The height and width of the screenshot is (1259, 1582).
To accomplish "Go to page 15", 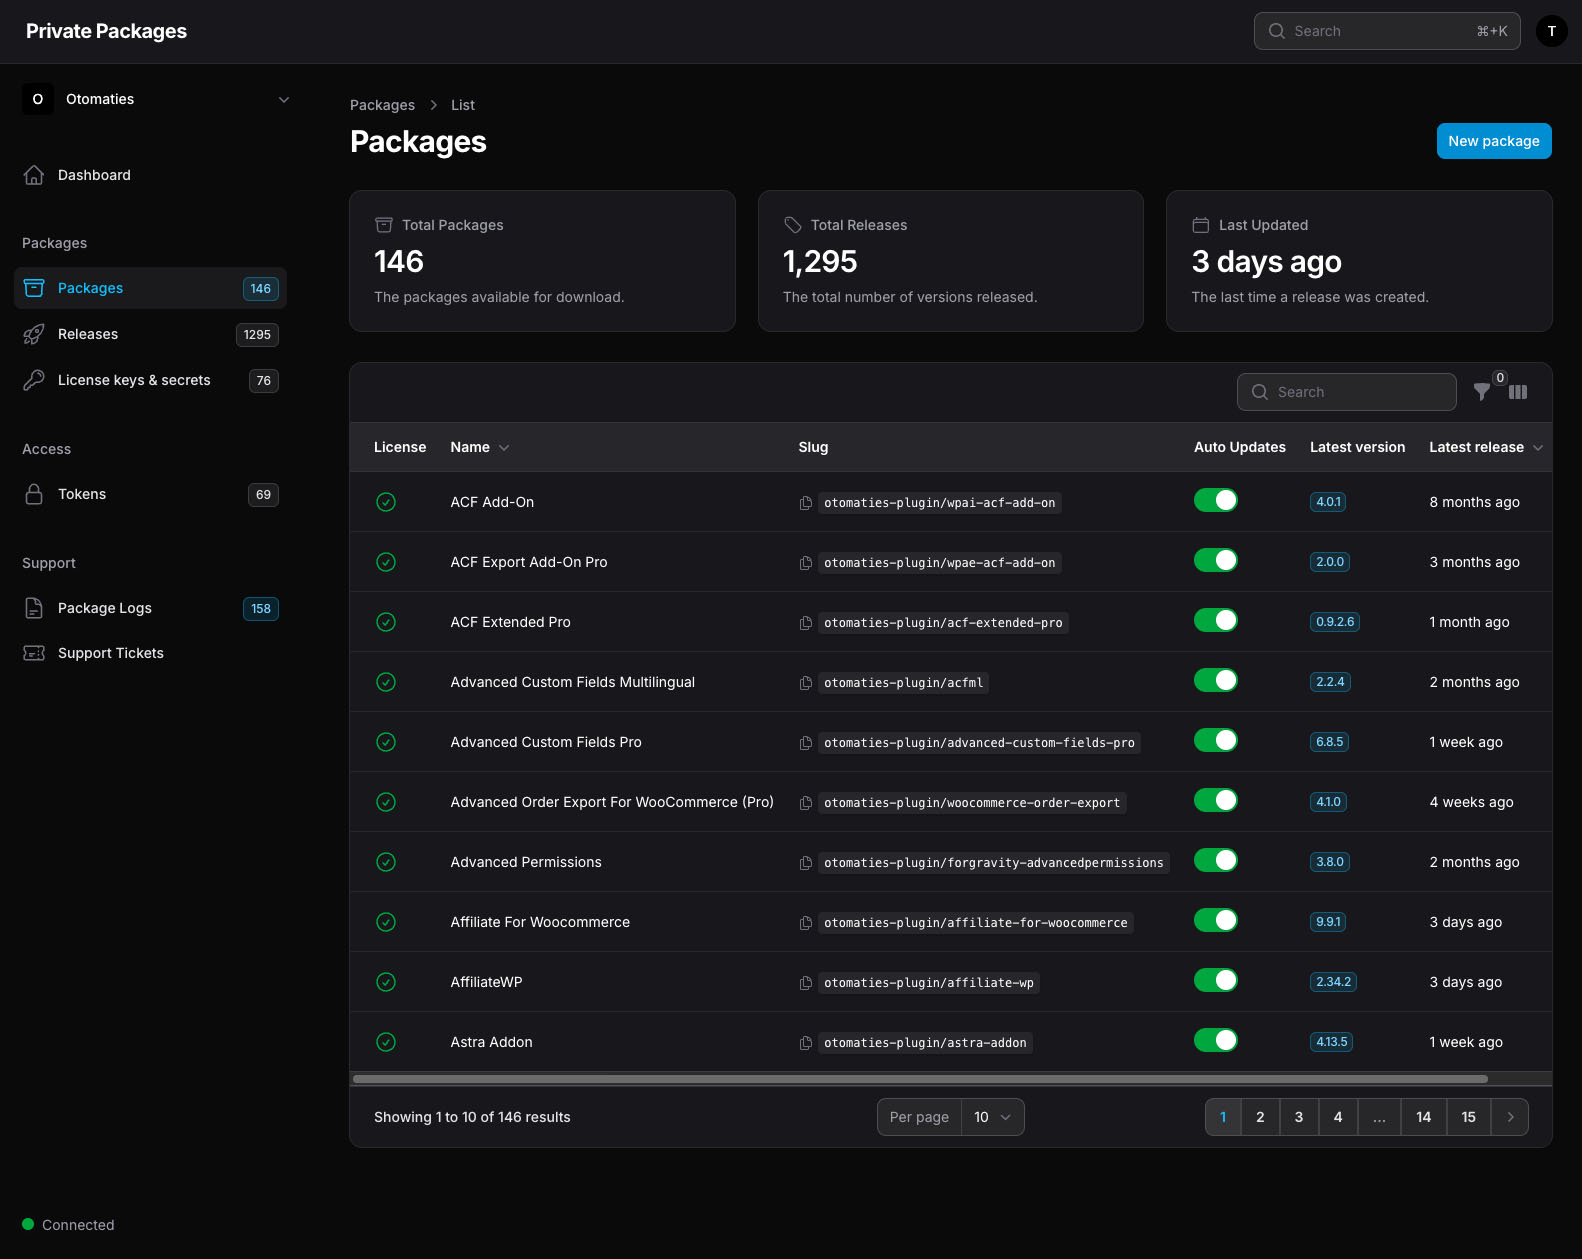I will (1468, 1117).
